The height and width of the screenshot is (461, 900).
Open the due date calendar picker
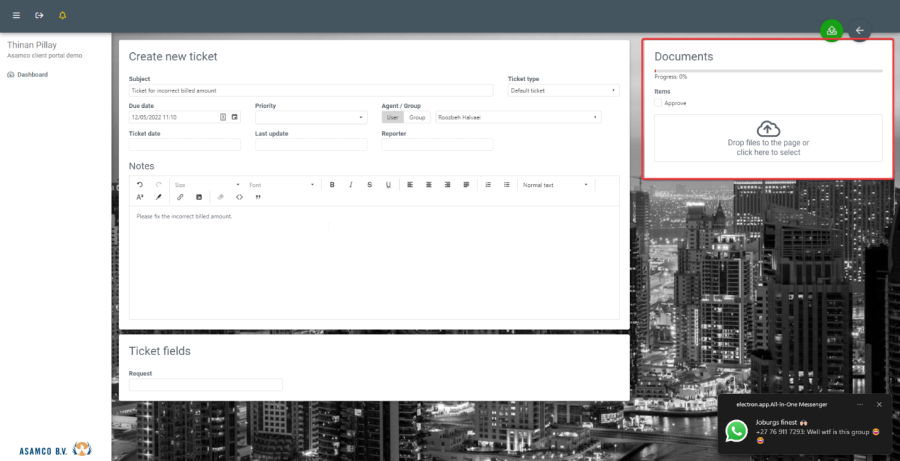235,117
